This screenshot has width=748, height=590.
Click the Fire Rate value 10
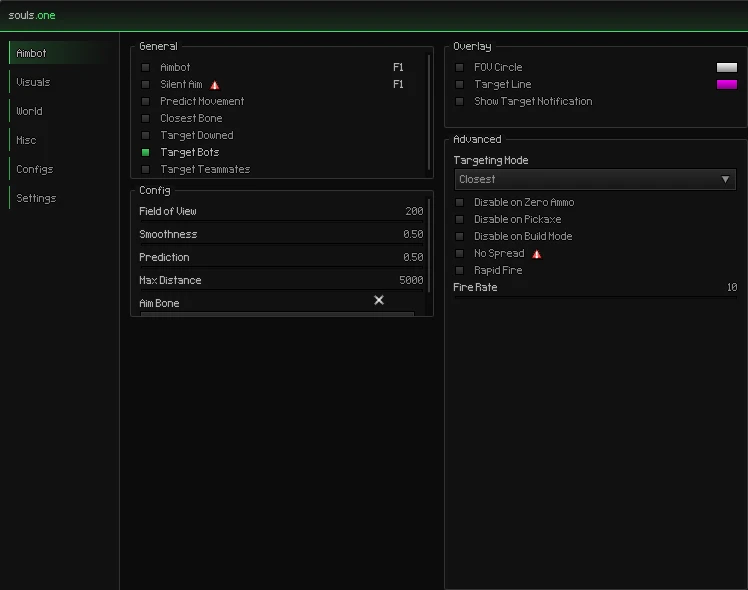[732, 287]
